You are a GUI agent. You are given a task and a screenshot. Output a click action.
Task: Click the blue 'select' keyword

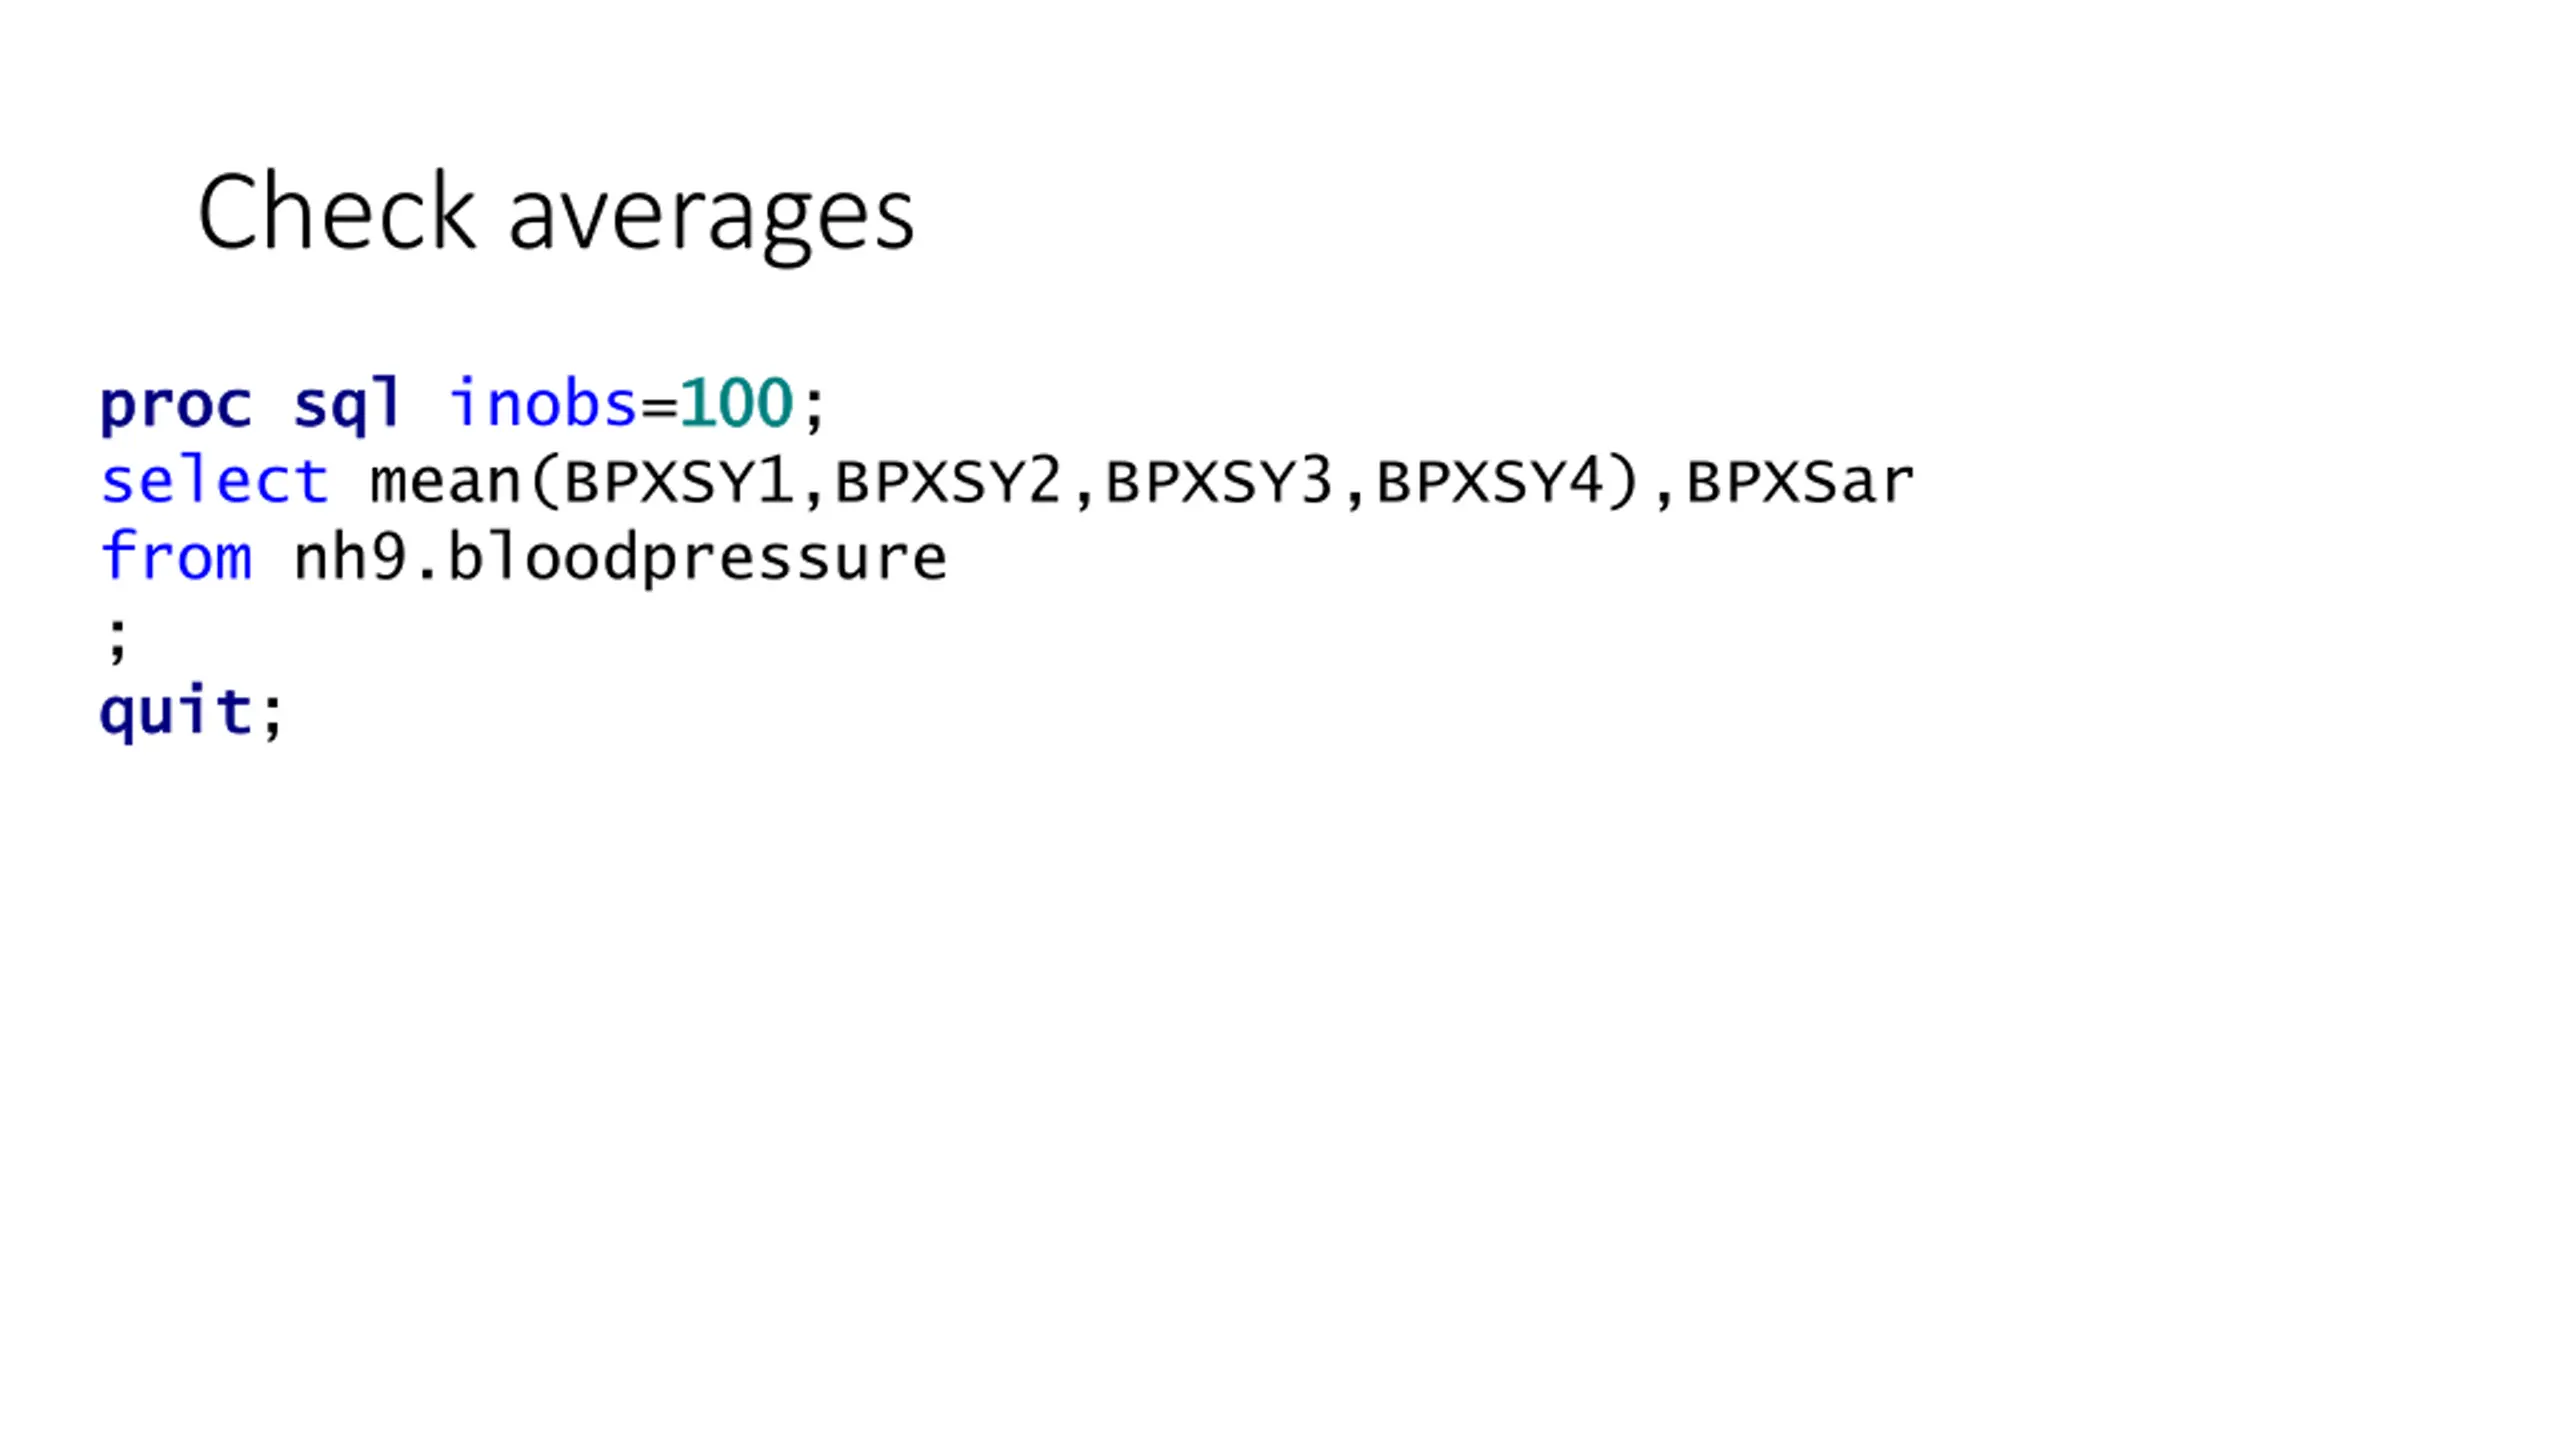coord(214,480)
